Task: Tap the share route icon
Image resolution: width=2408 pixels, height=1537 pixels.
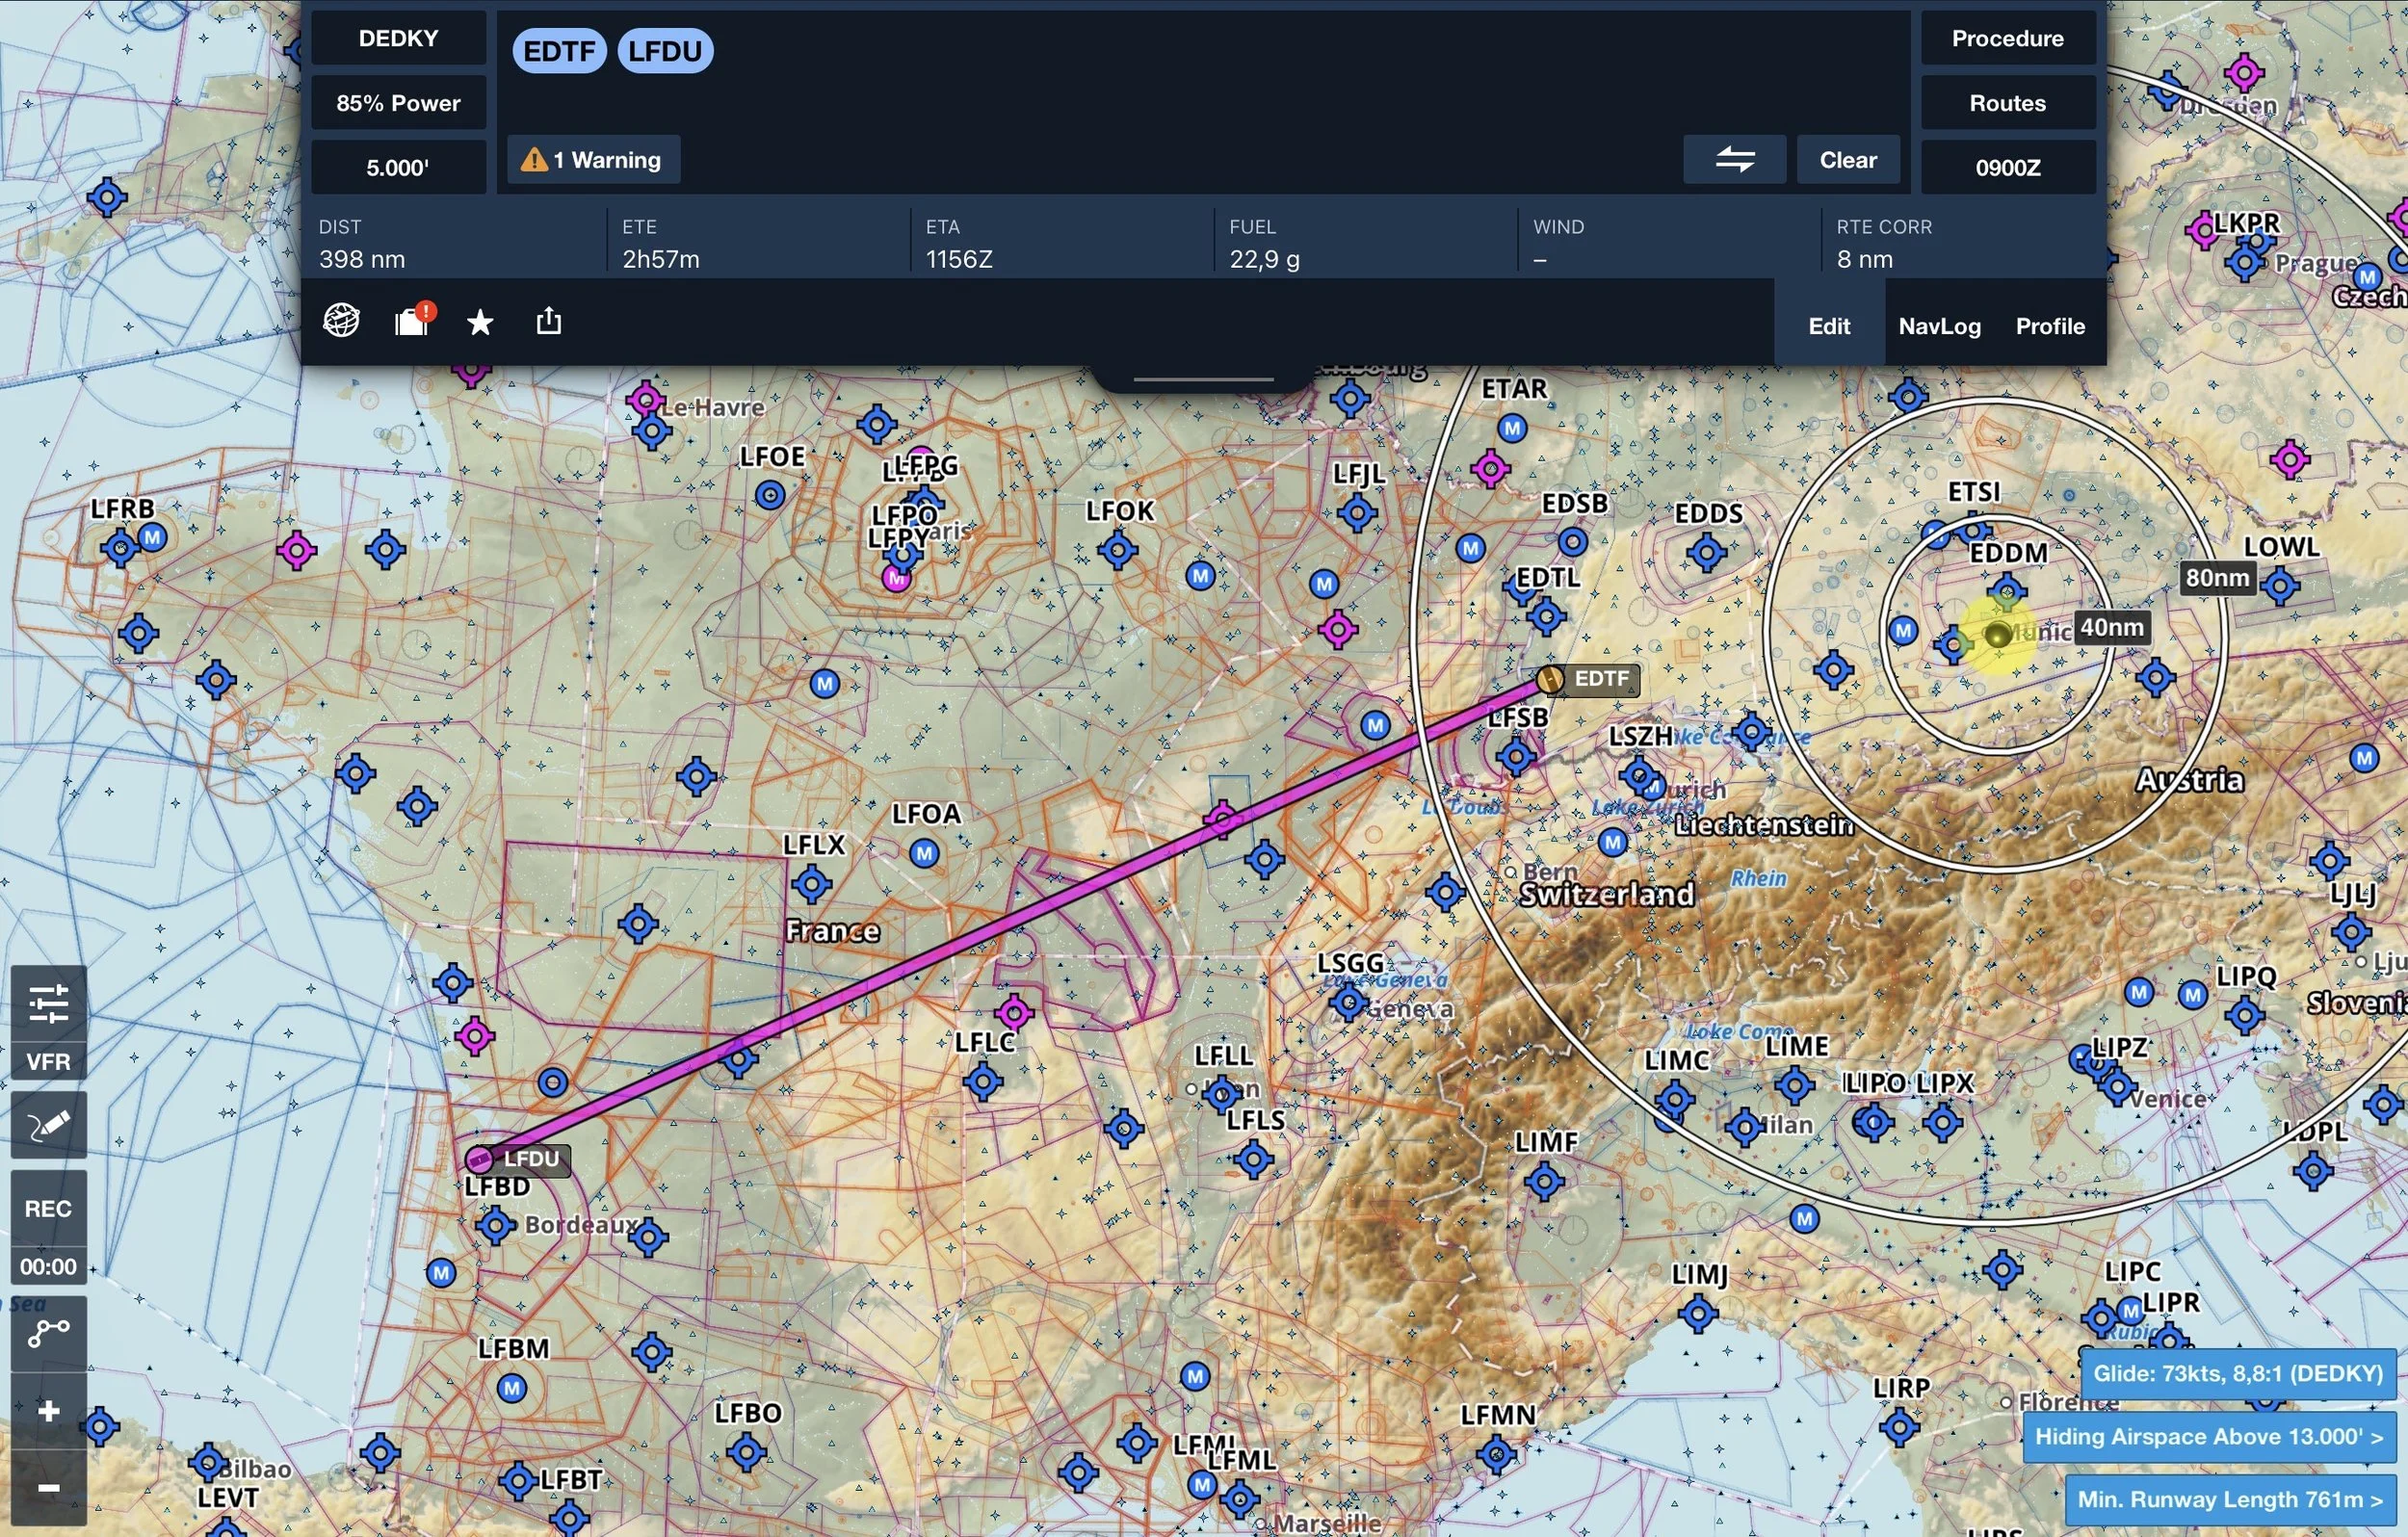Action: click(x=549, y=321)
